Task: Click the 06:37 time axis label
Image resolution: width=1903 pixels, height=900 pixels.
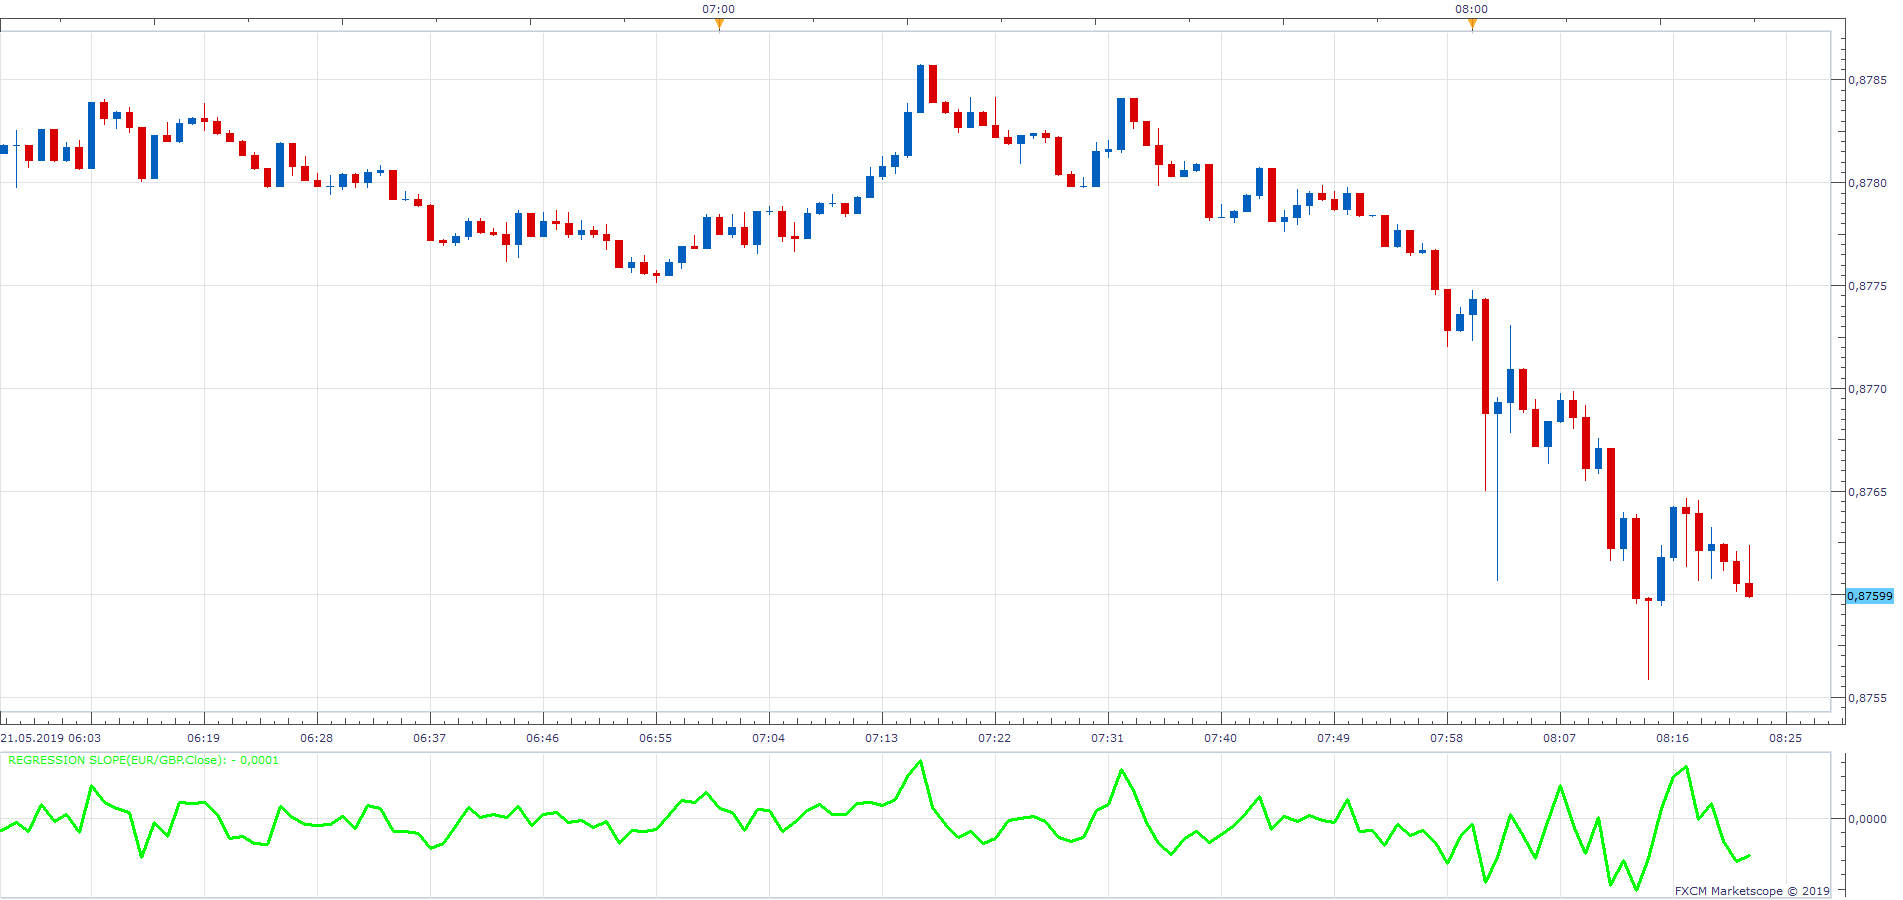Action: [x=430, y=738]
